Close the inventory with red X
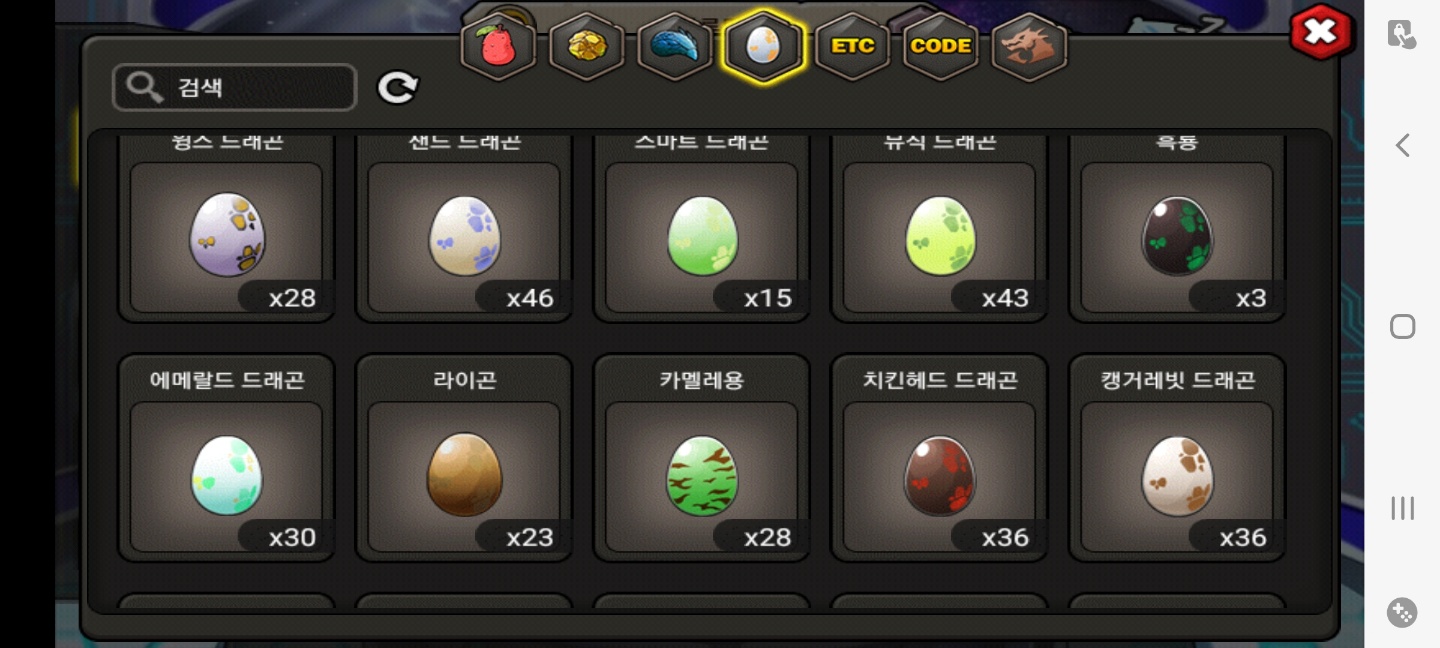 (1321, 32)
